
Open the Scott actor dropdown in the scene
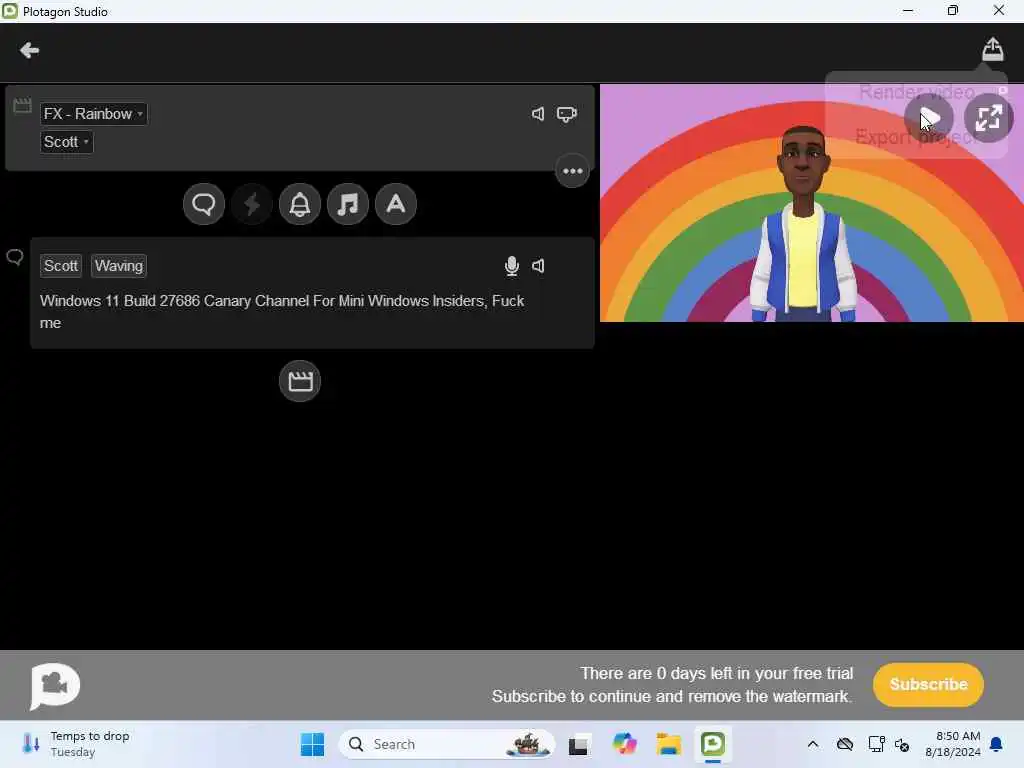(x=67, y=142)
